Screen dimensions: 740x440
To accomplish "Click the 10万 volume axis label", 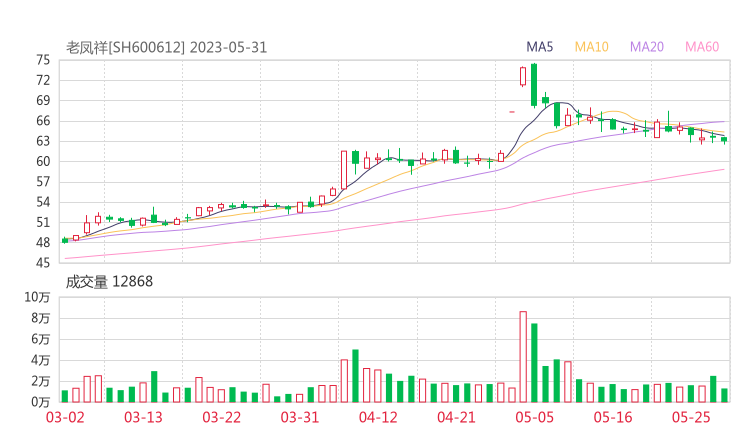I will [37, 297].
